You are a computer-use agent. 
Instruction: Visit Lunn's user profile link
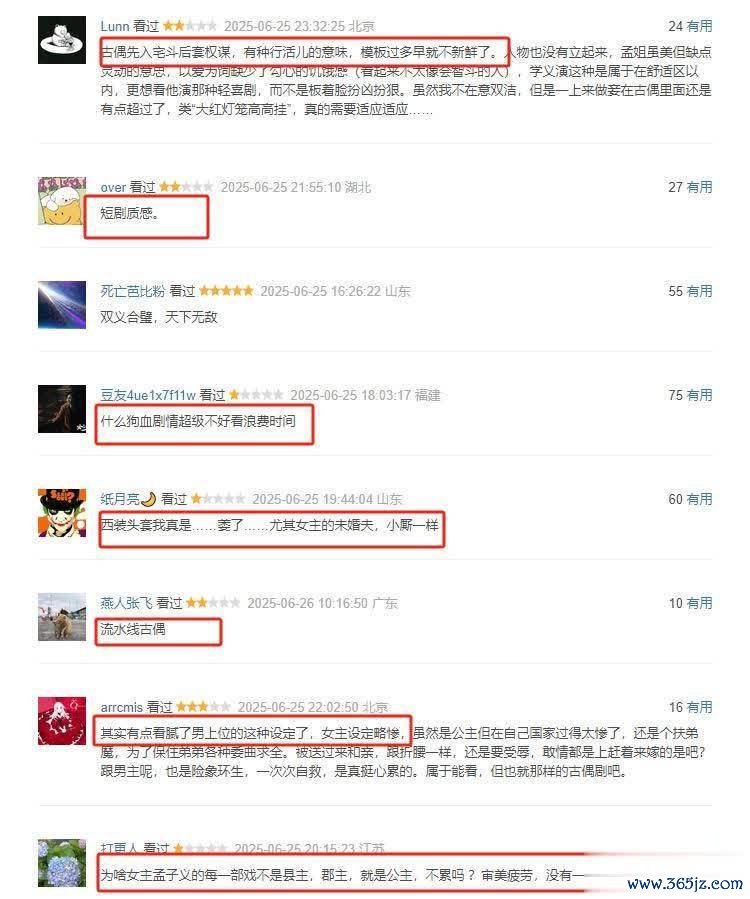[115, 26]
